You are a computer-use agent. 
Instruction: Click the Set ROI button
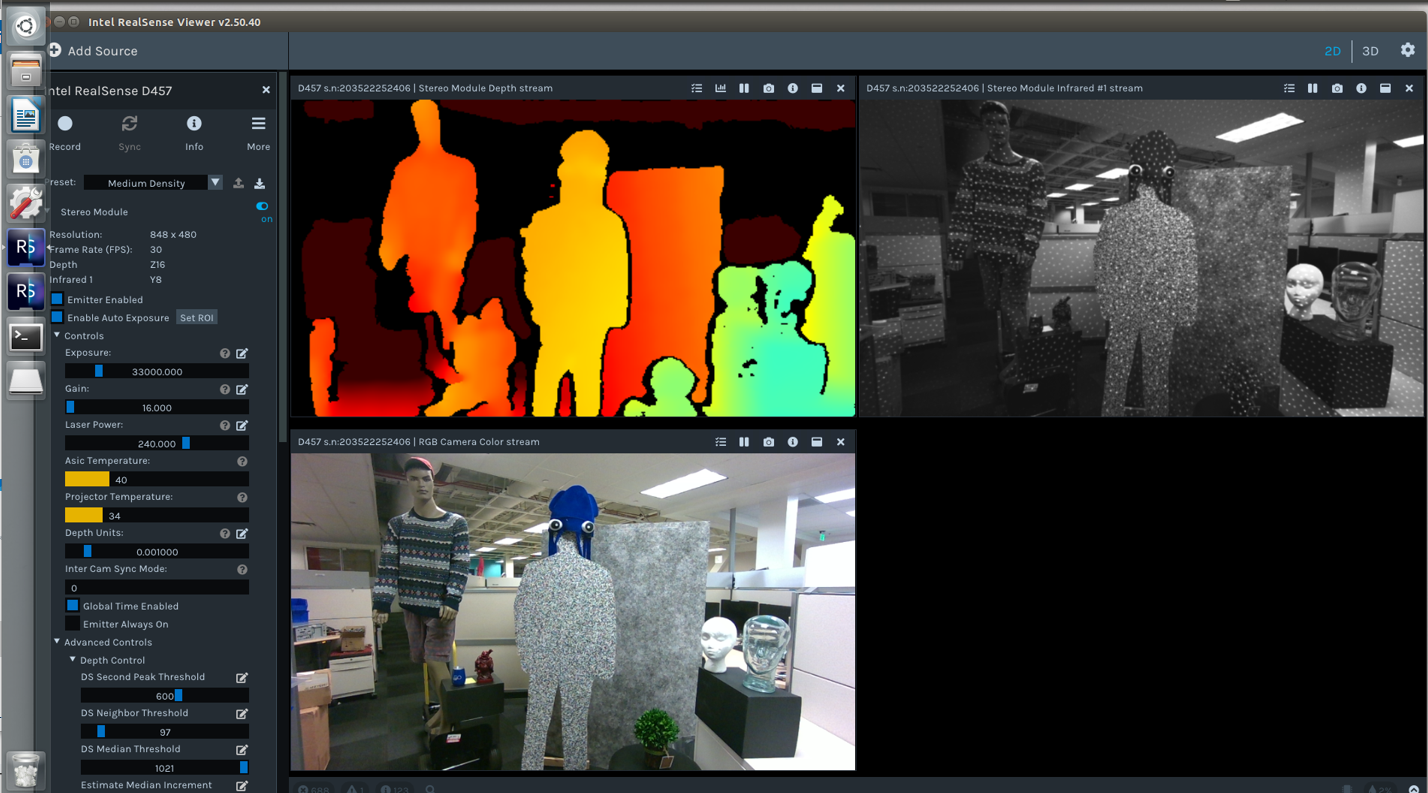click(196, 318)
